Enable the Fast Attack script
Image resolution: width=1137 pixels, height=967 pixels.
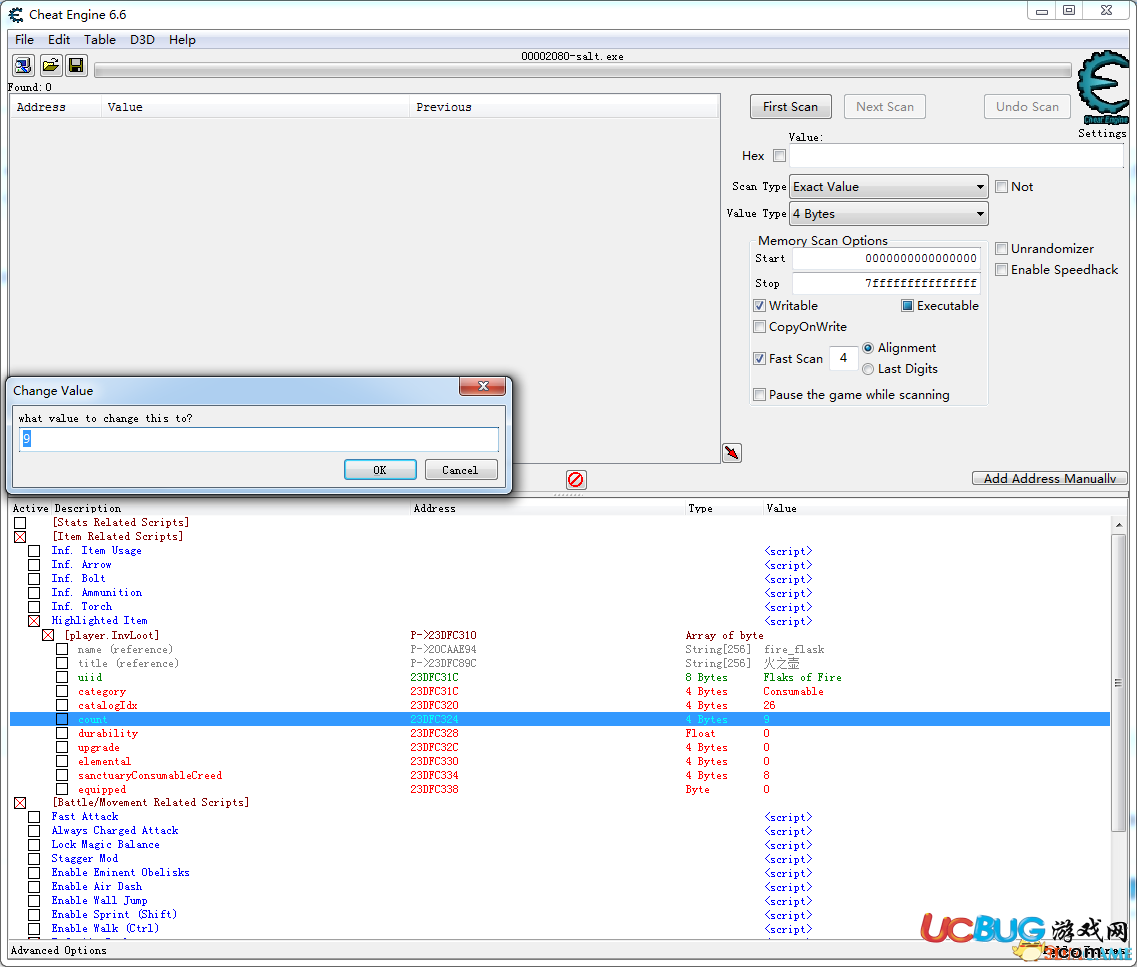coord(34,817)
